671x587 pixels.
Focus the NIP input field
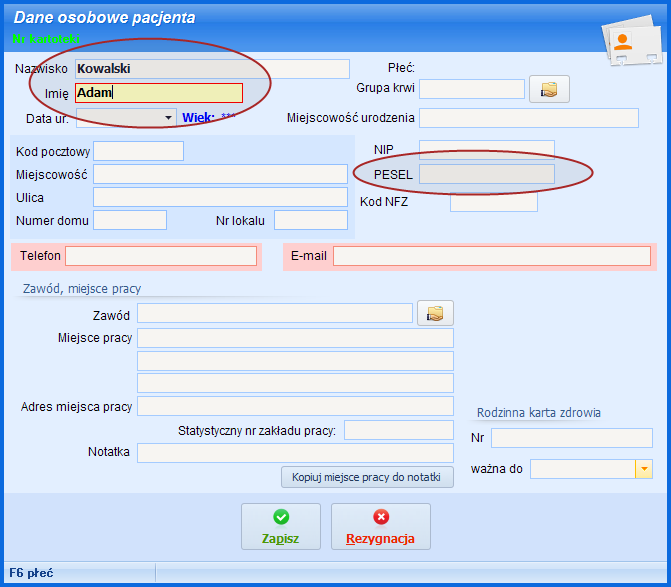pyautogui.click(x=486, y=149)
